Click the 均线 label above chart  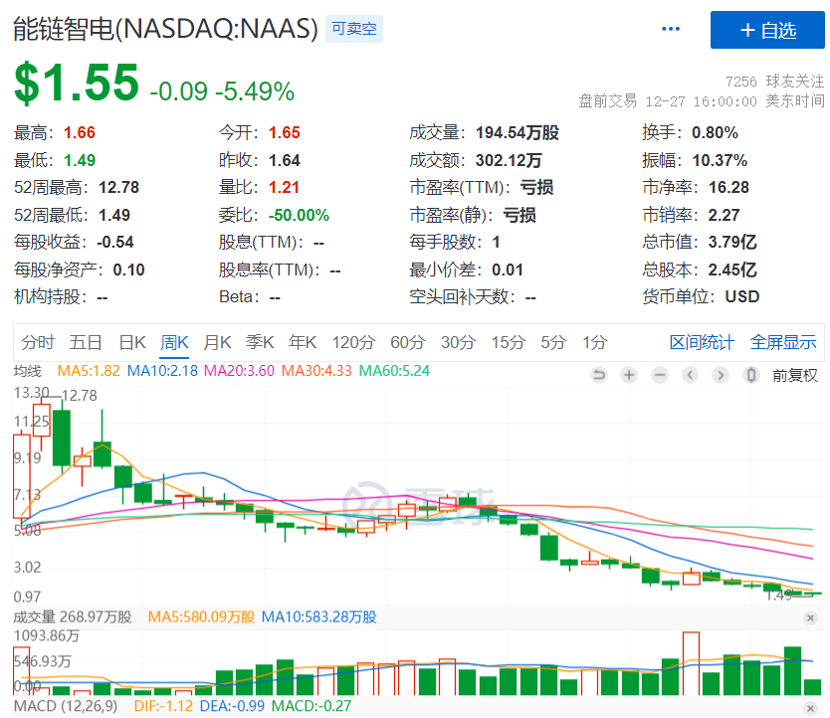click(28, 371)
